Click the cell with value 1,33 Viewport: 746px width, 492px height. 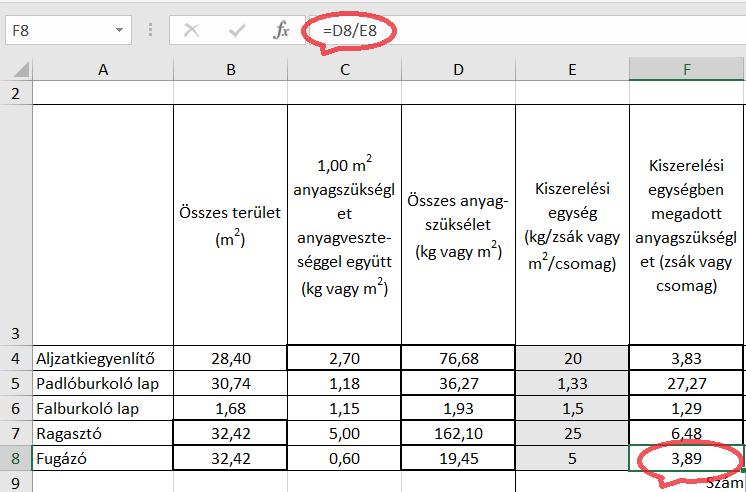[572, 383]
